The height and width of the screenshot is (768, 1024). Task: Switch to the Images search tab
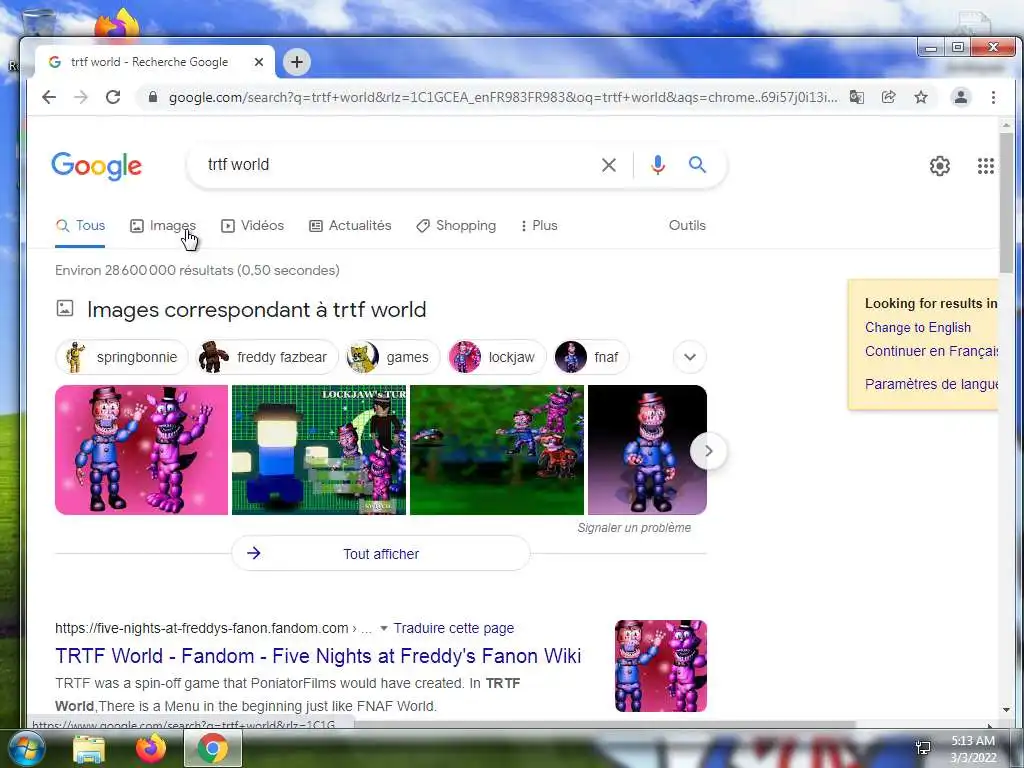click(163, 225)
